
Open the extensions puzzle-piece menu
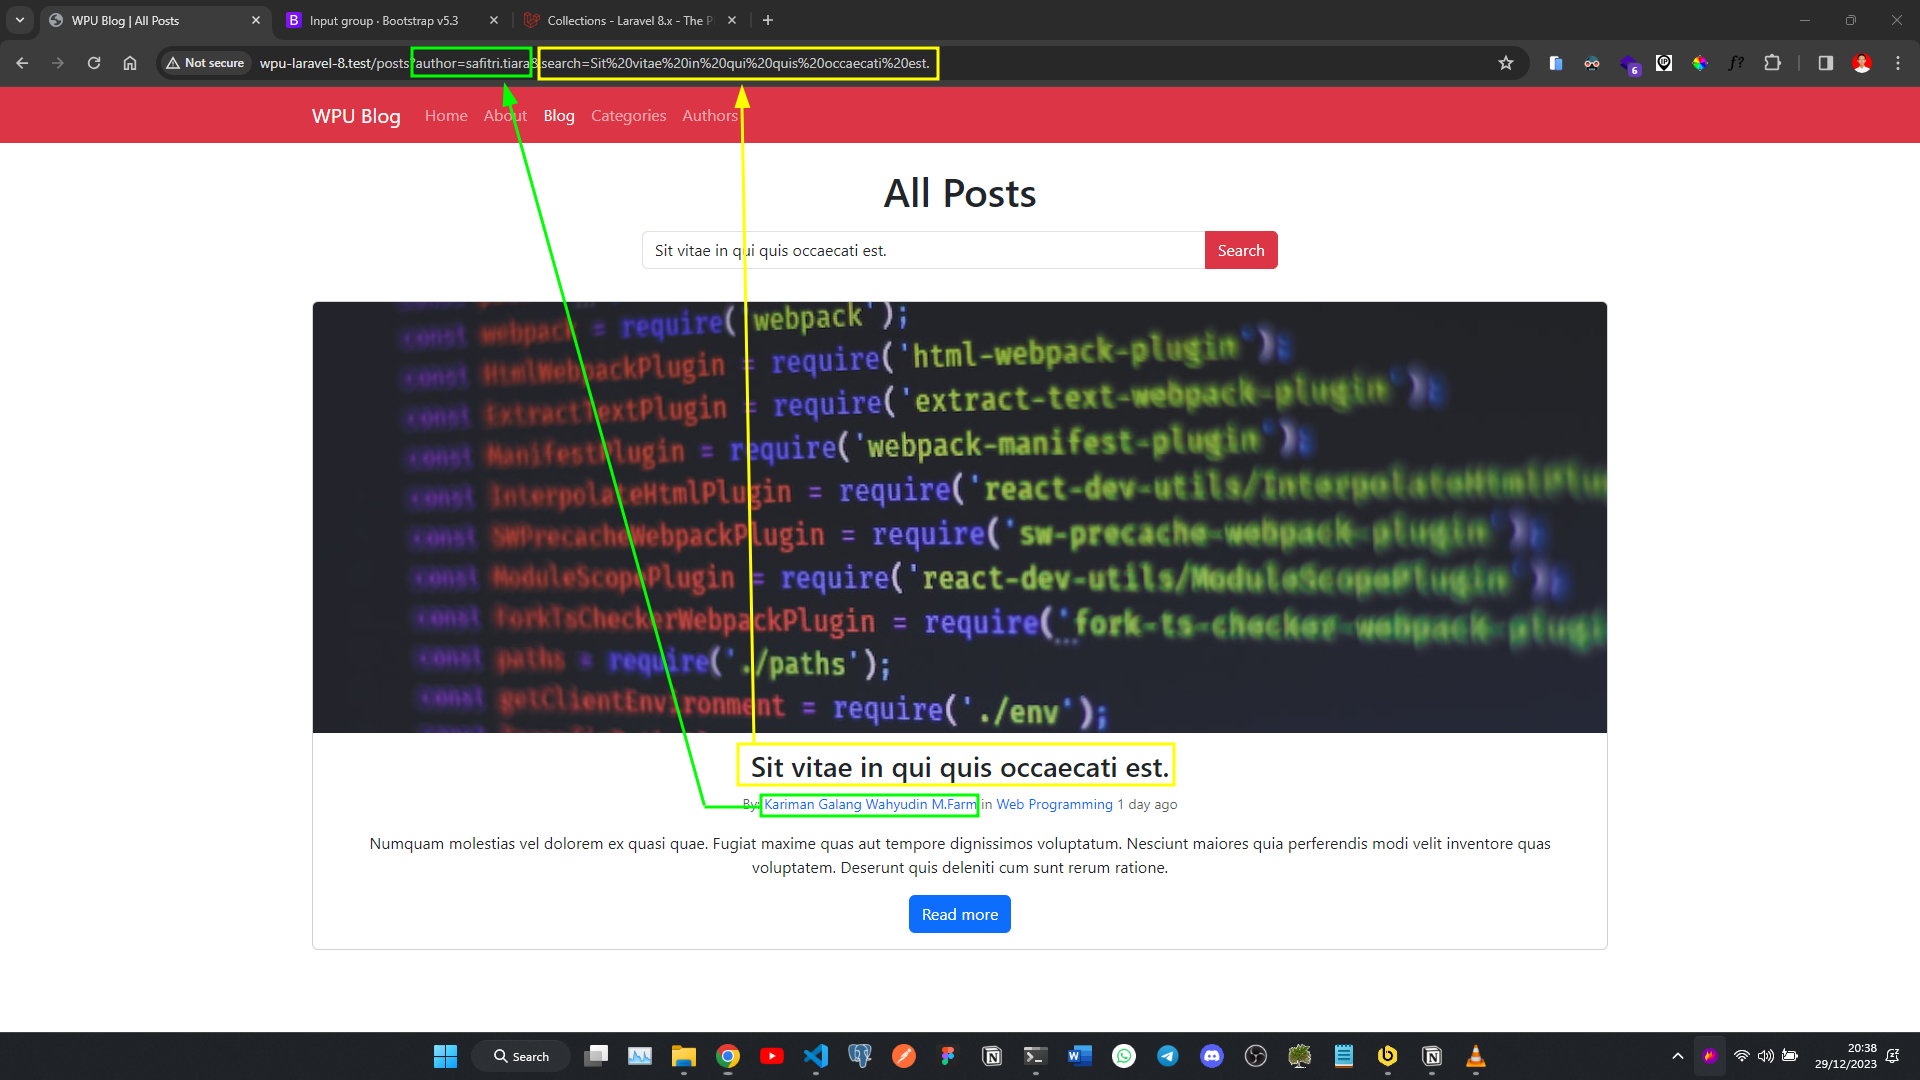(1773, 63)
